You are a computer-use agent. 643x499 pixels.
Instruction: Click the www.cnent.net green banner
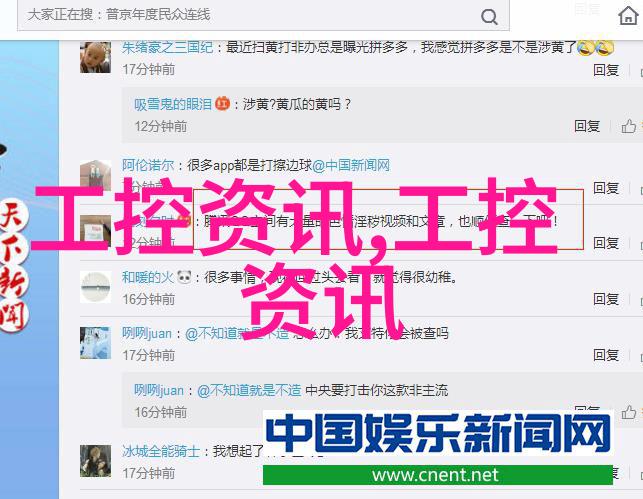pos(438,475)
